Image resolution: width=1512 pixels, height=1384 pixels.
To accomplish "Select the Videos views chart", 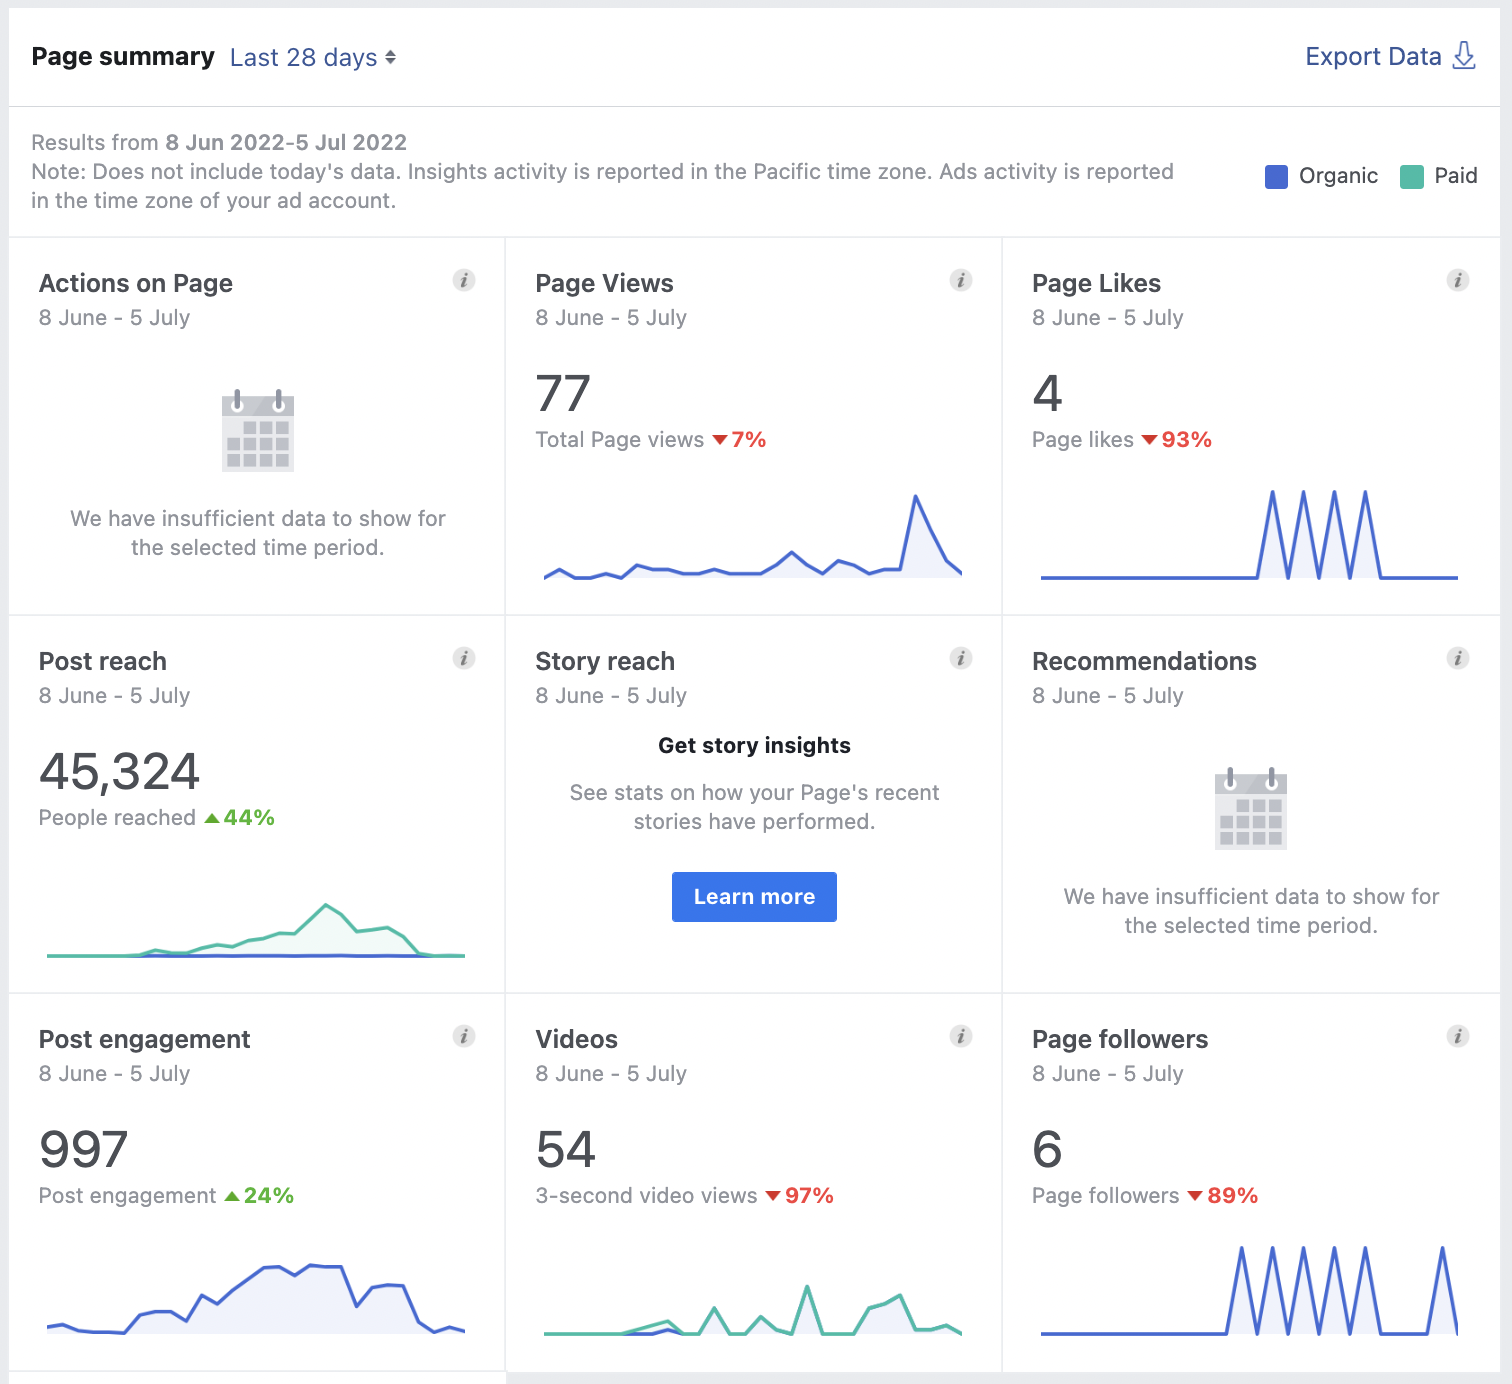I will coord(753,1310).
